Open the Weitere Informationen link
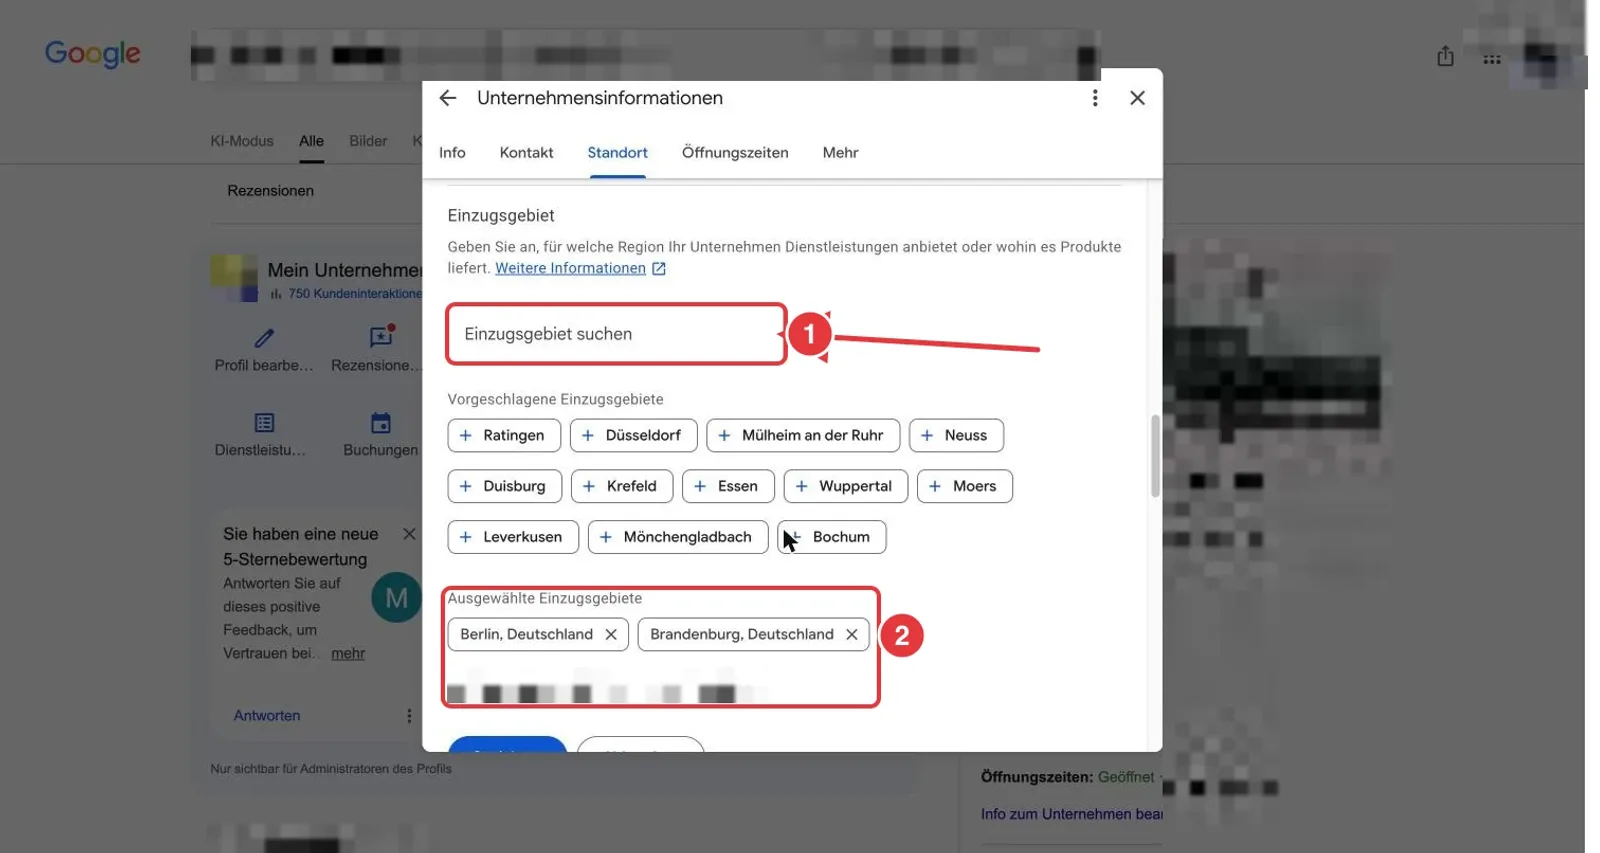Image resolution: width=1600 pixels, height=853 pixels. [x=570, y=268]
